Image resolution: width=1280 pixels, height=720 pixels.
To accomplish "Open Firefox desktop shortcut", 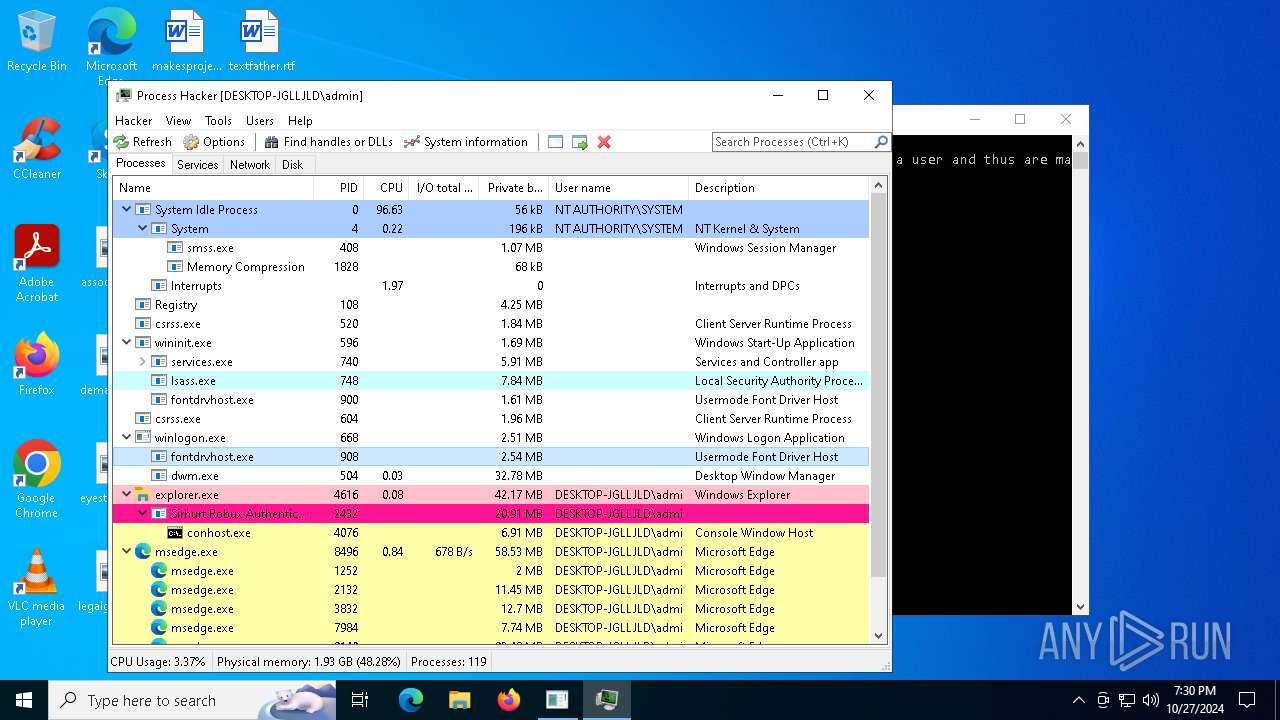I will point(37,364).
